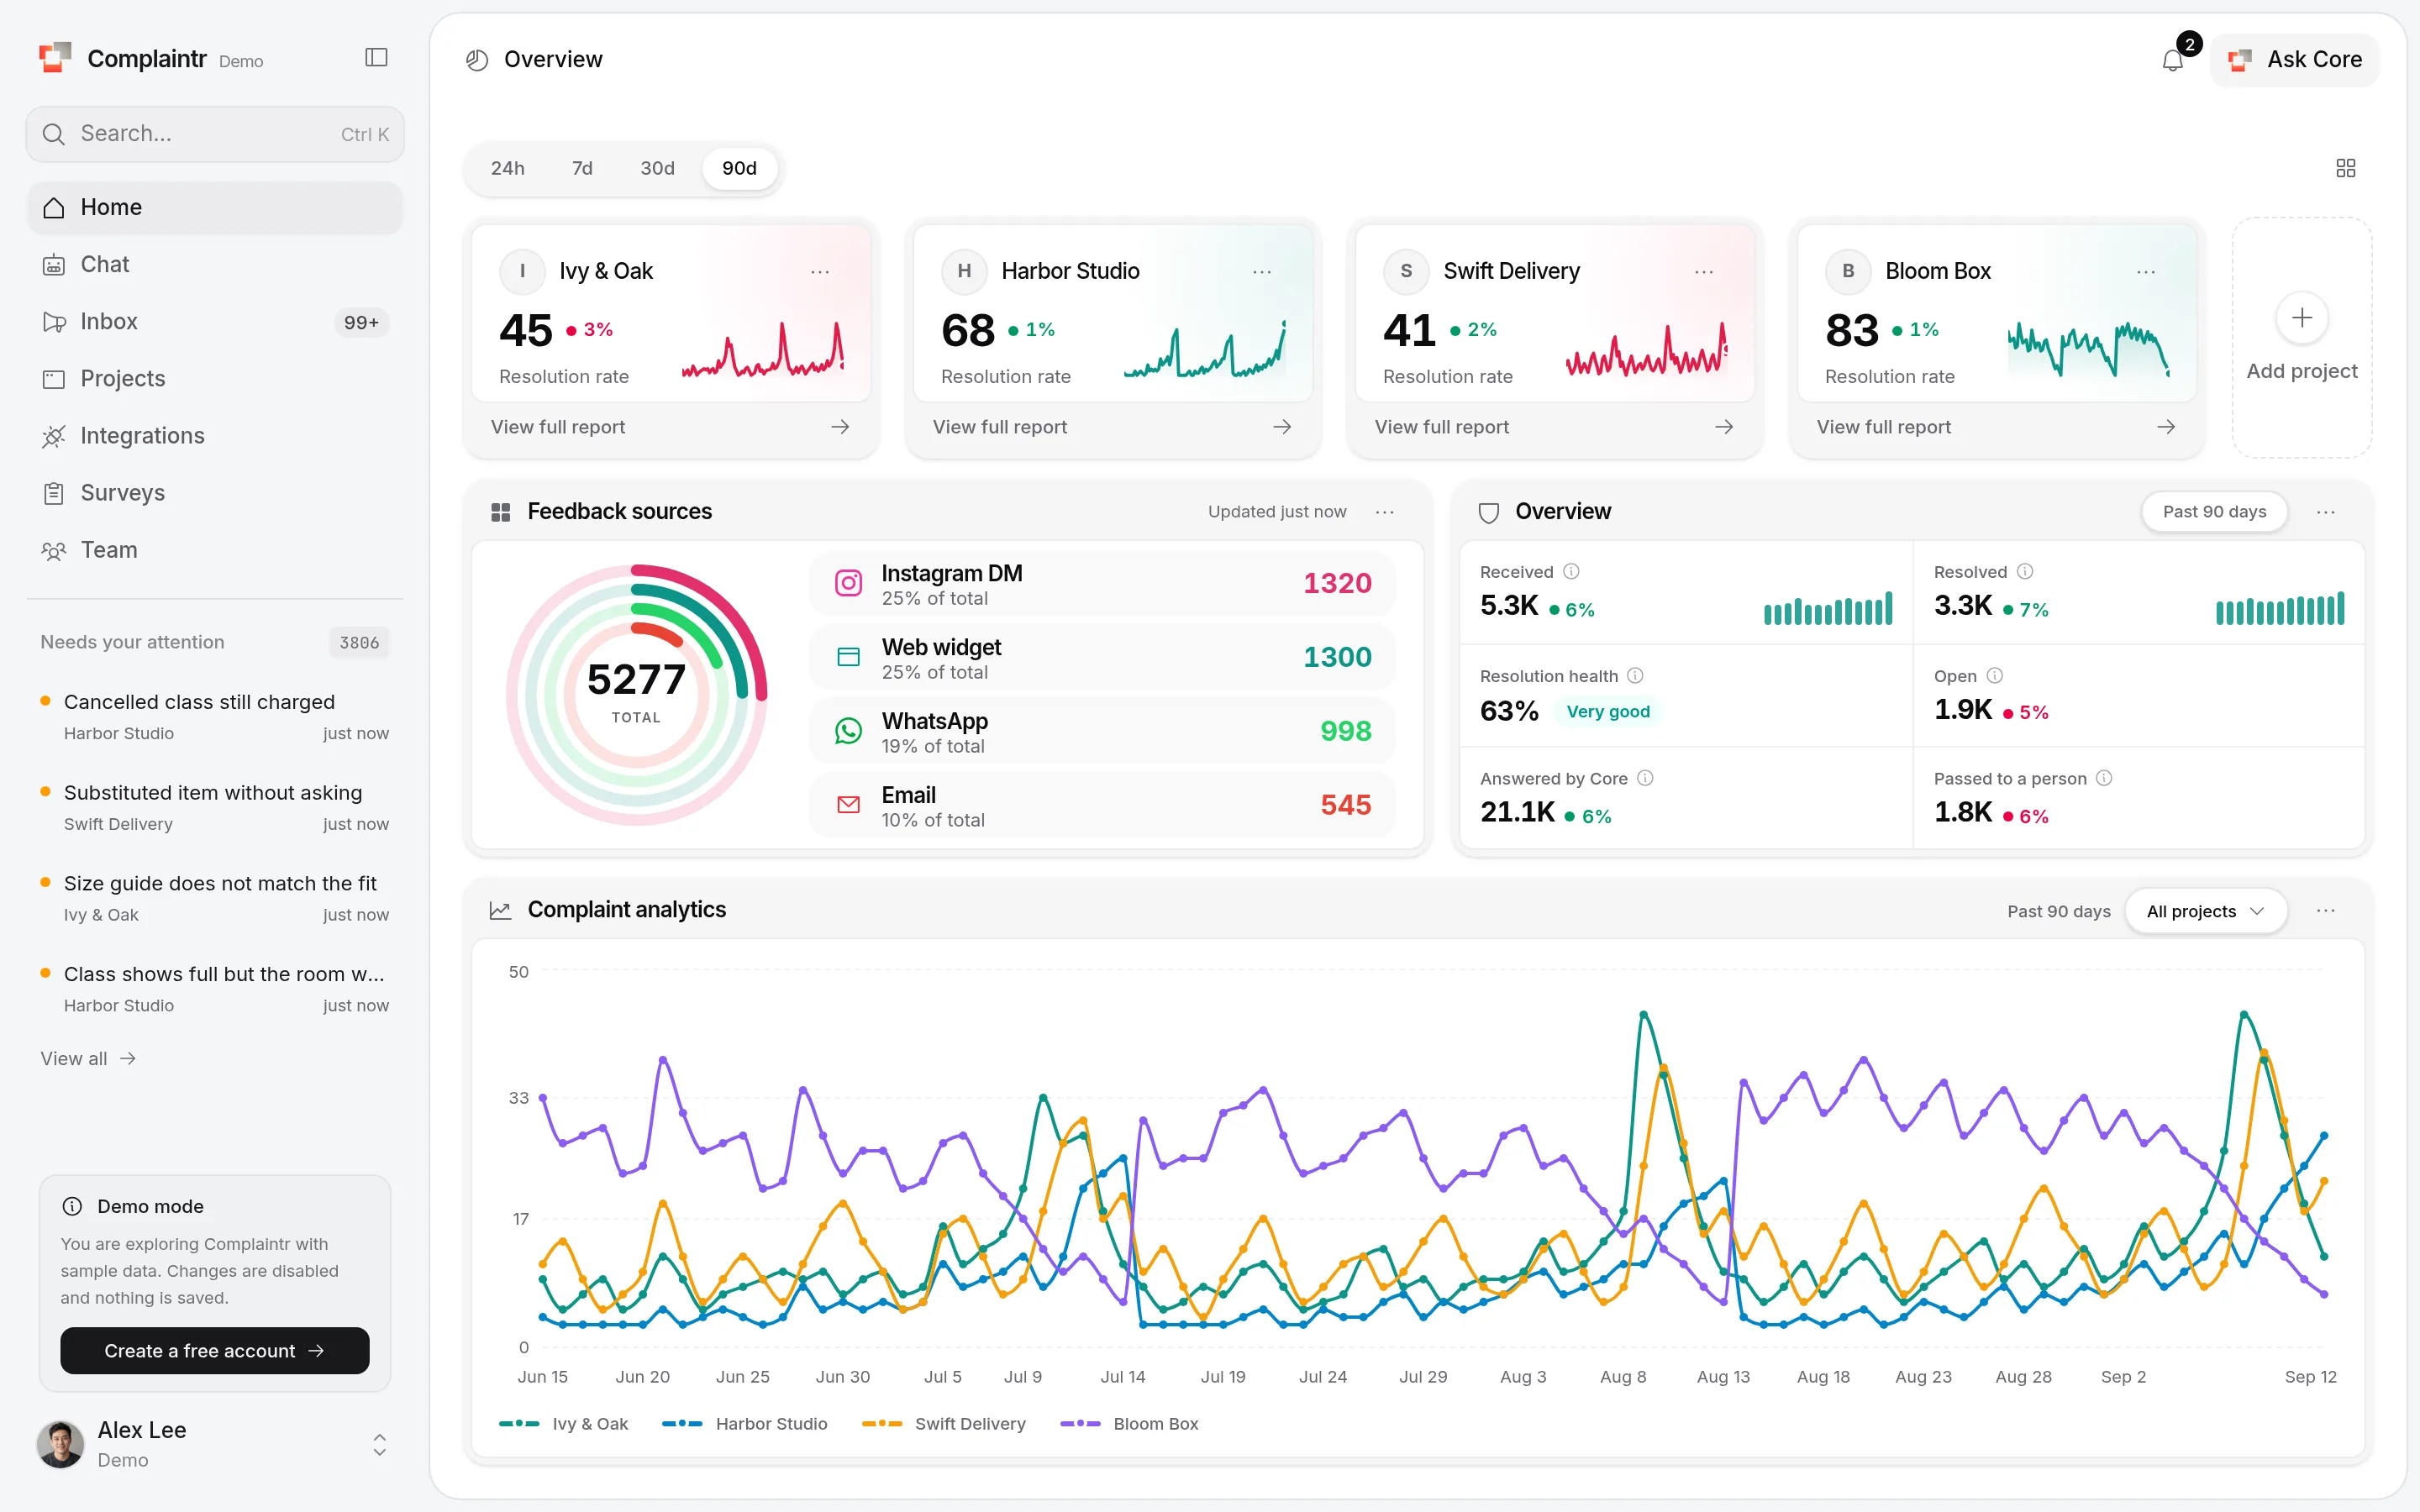The width and height of the screenshot is (2420, 1512).
Task: Open Bloom Box card options menu
Action: click(x=2146, y=271)
